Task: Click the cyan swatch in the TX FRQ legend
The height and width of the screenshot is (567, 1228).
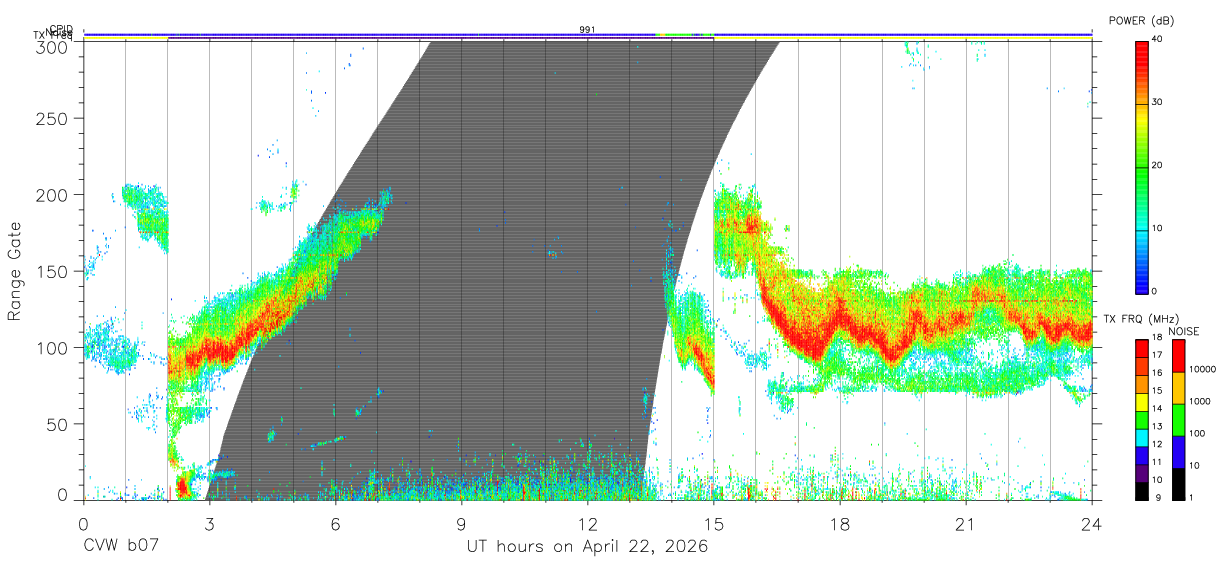Action: click(x=1141, y=438)
